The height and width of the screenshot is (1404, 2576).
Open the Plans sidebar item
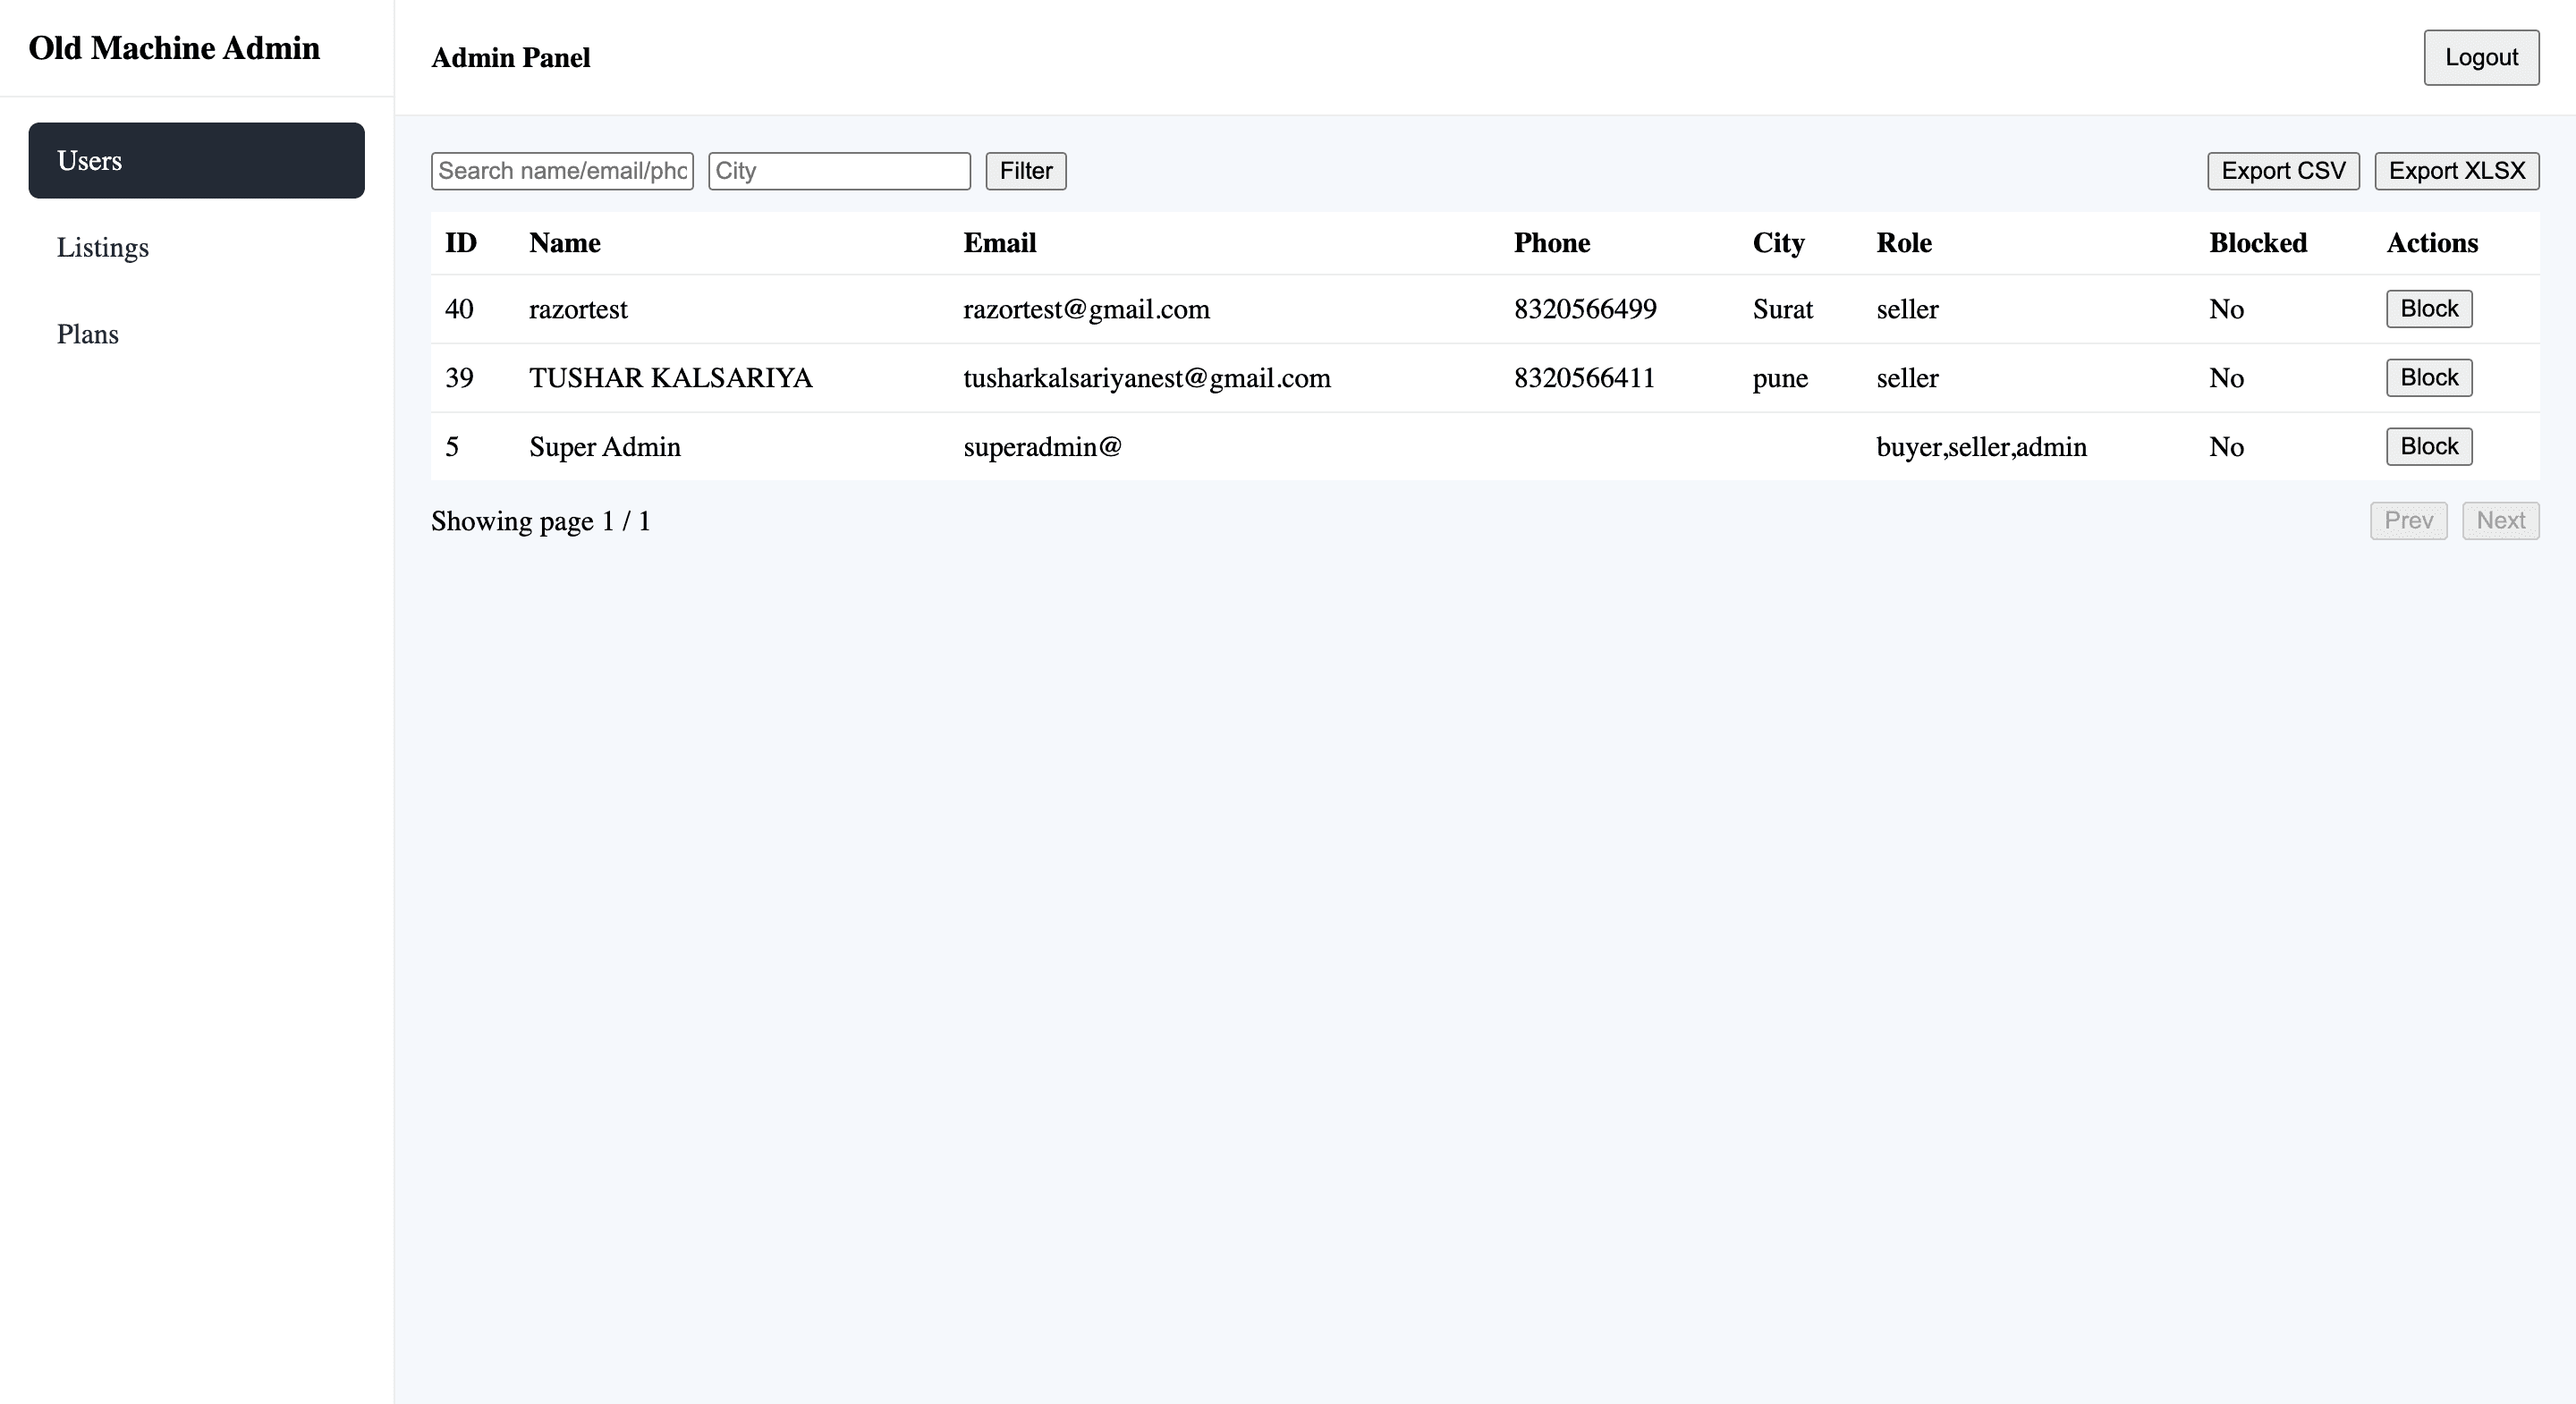point(88,334)
